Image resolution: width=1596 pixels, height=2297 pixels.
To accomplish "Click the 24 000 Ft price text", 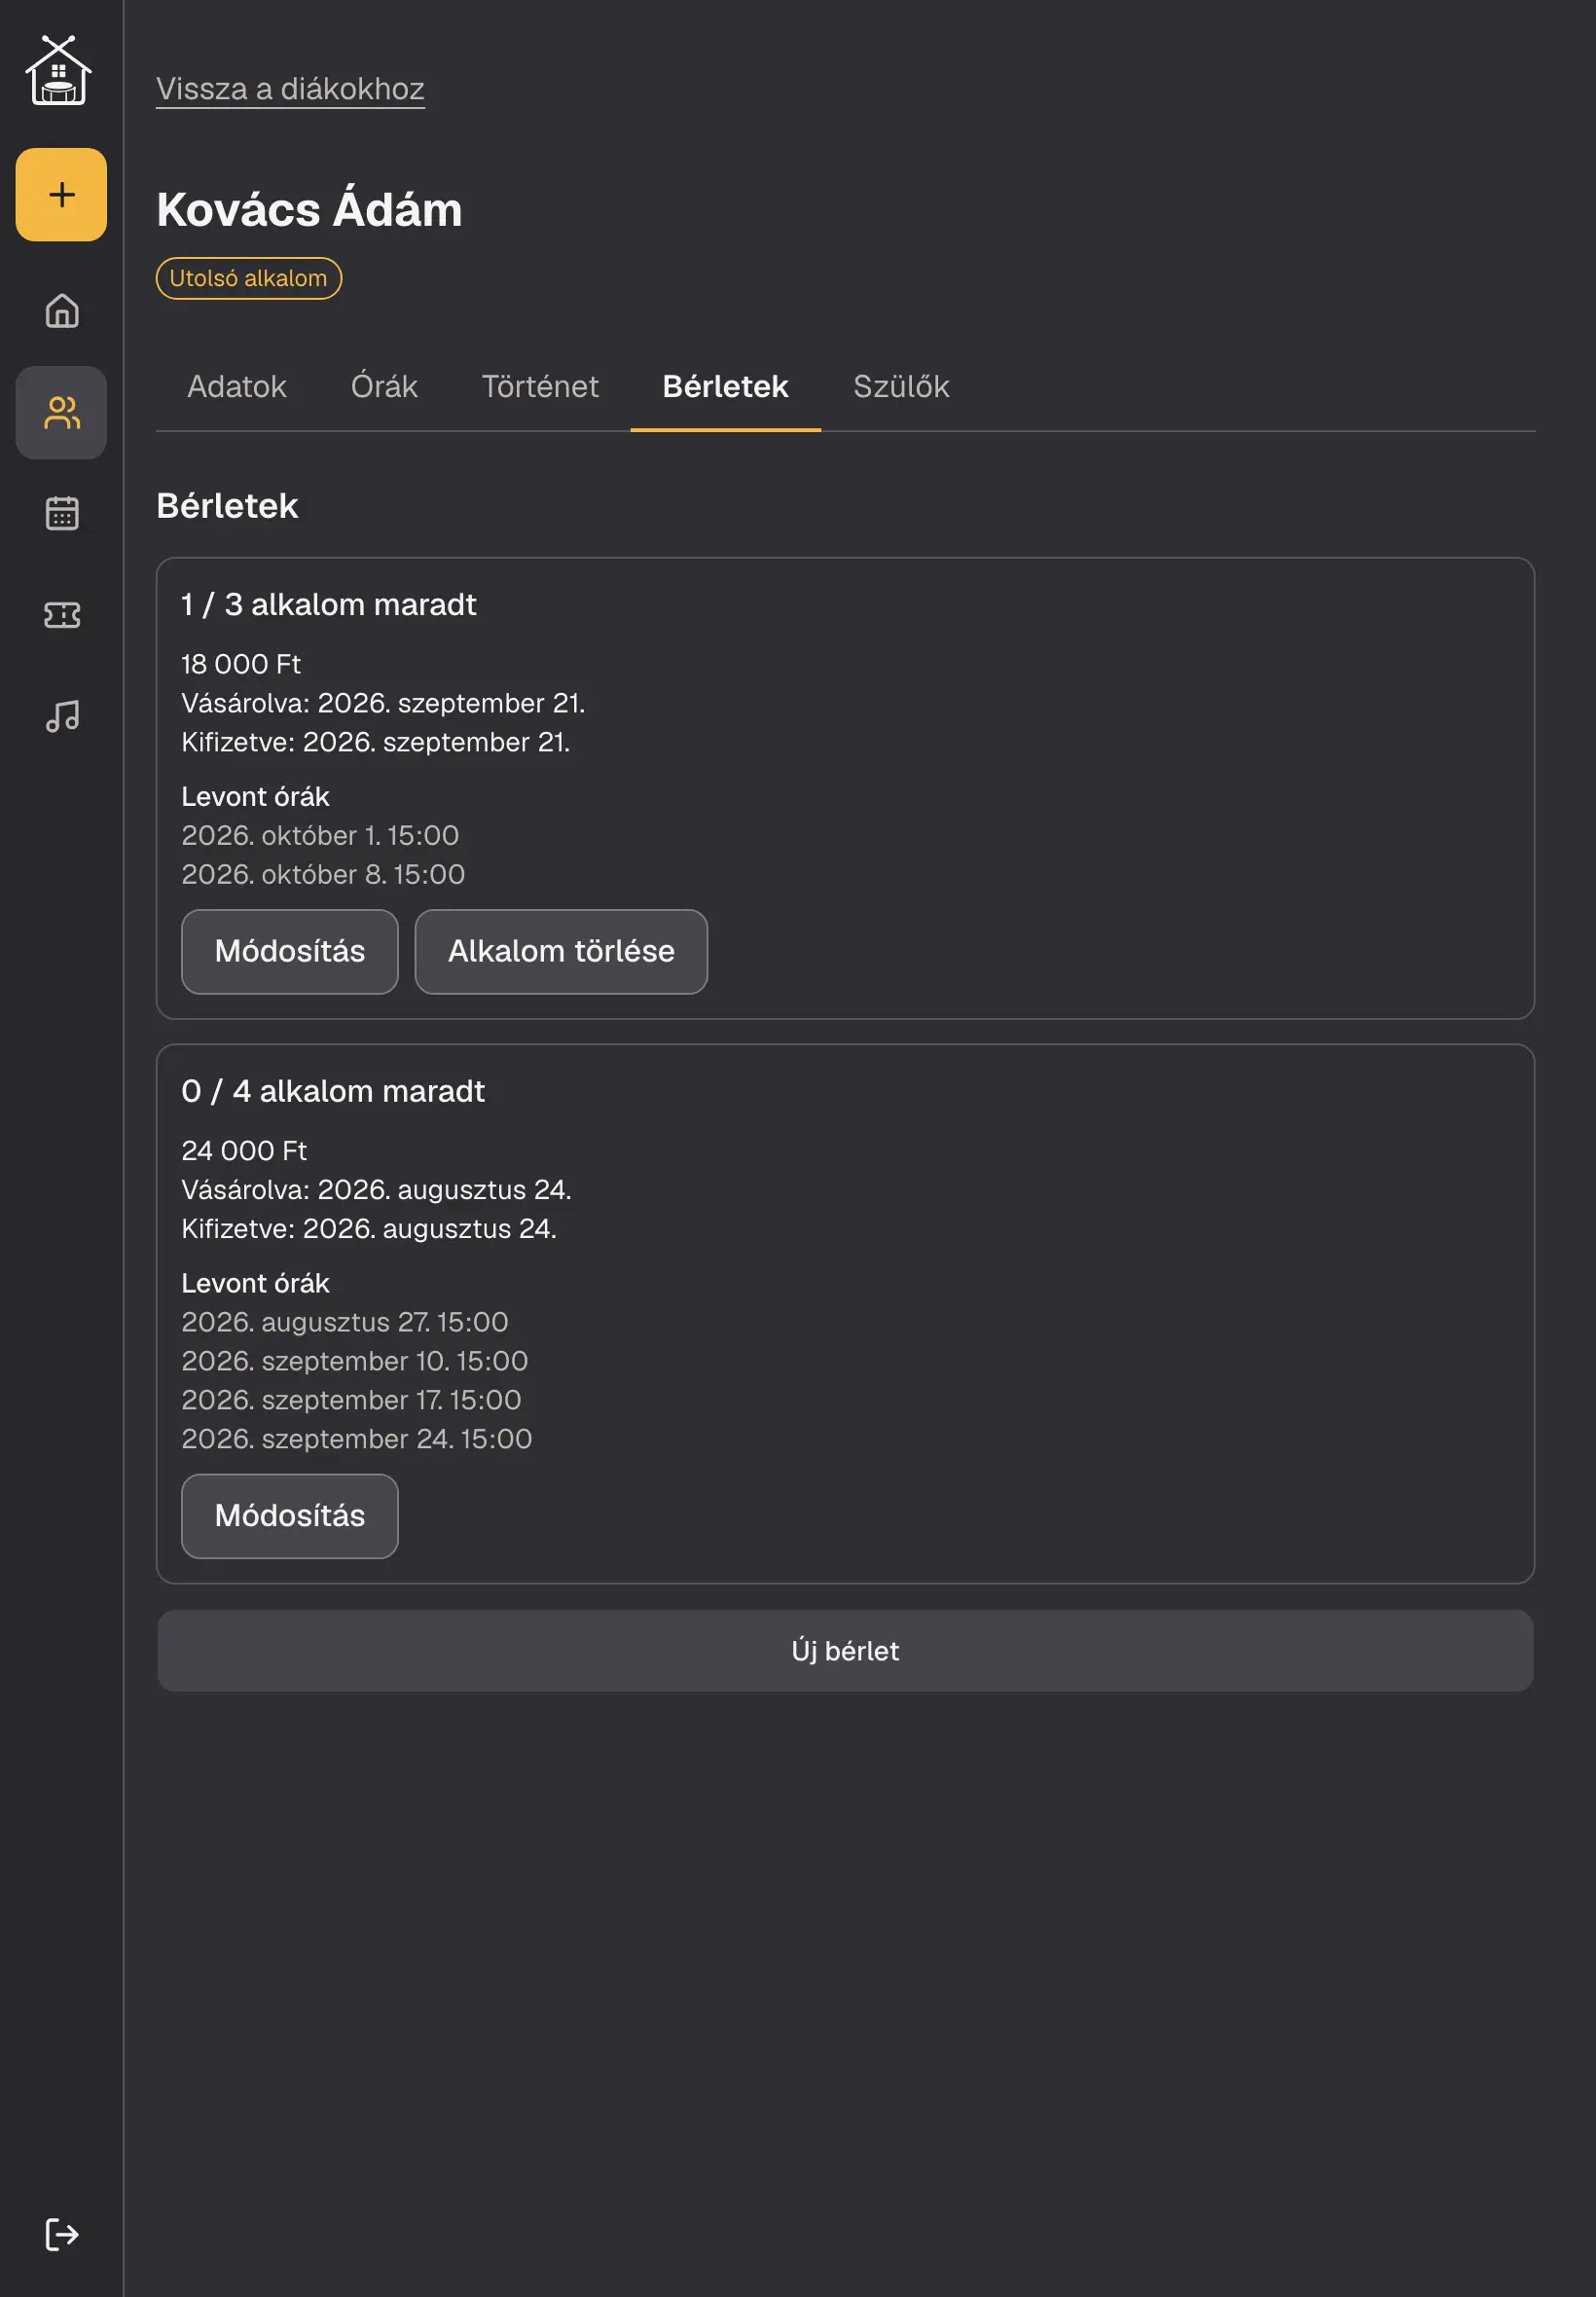I will point(244,1150).
